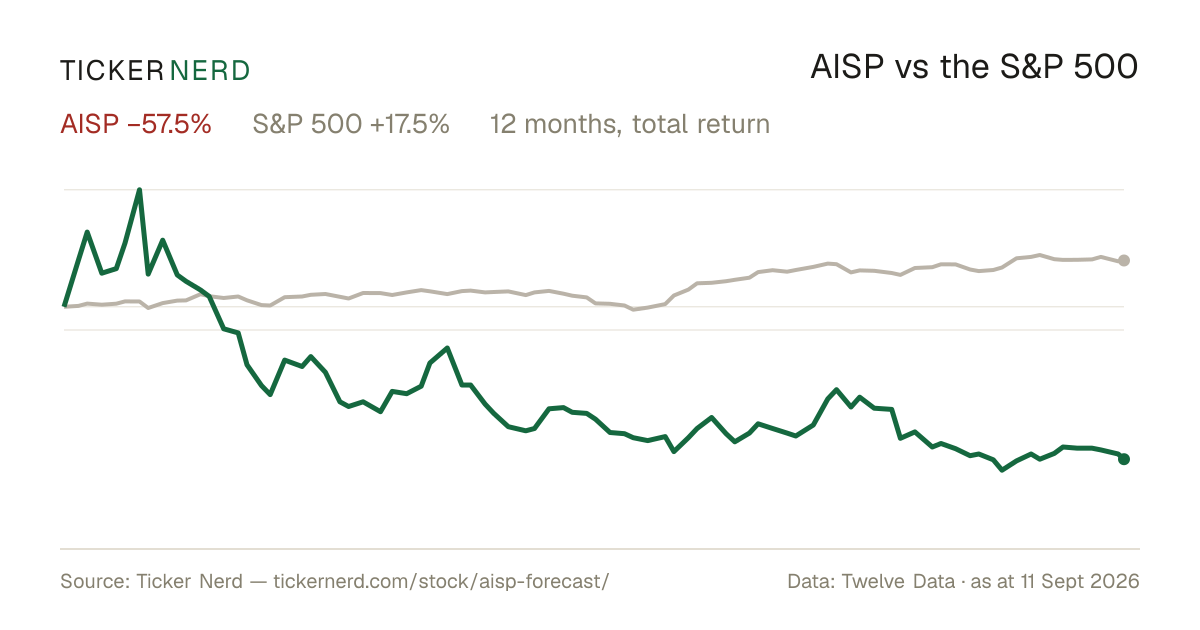The height and width of the screenshot is (630, 1200).
Task: Click the S&P 500 +17.5% legend label
Action: [351, 124]
